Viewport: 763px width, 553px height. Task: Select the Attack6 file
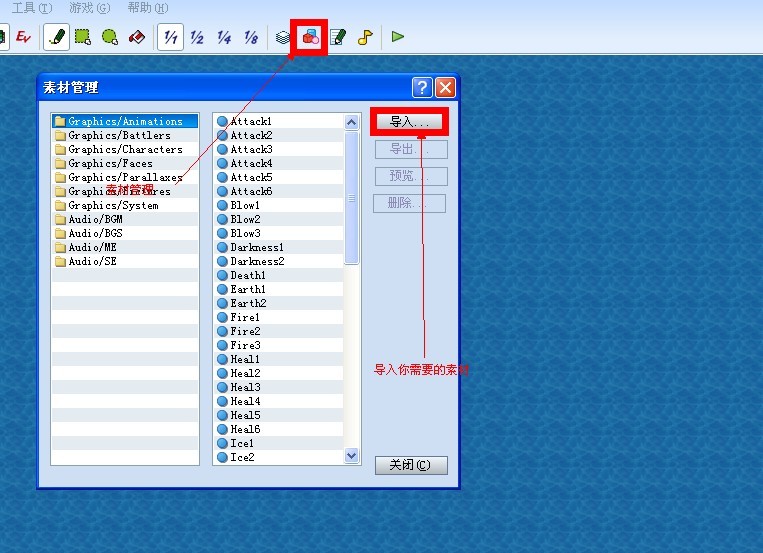click(278, 191)
